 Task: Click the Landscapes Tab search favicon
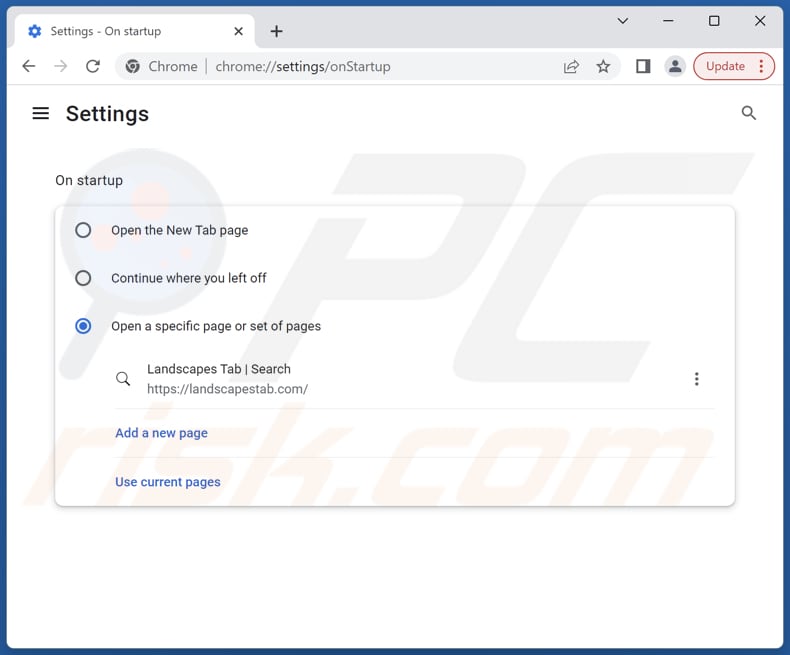pos(123,378)
